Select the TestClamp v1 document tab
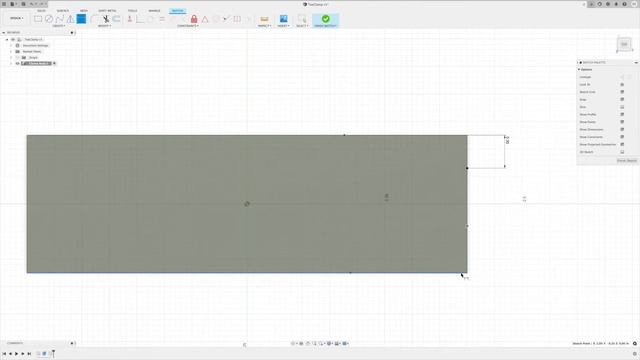Viewport: 640px width, 360px height. pos(316,4)
